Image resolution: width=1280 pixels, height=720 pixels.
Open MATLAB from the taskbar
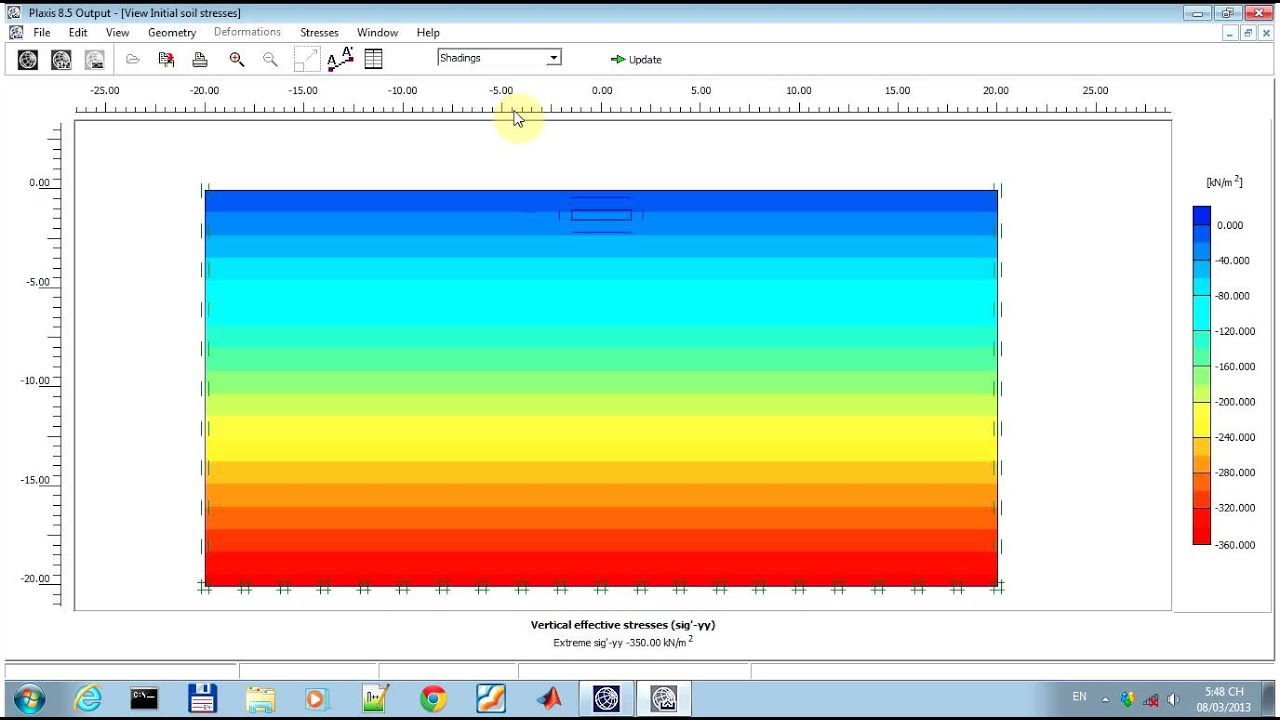click(x=548, y=698)
